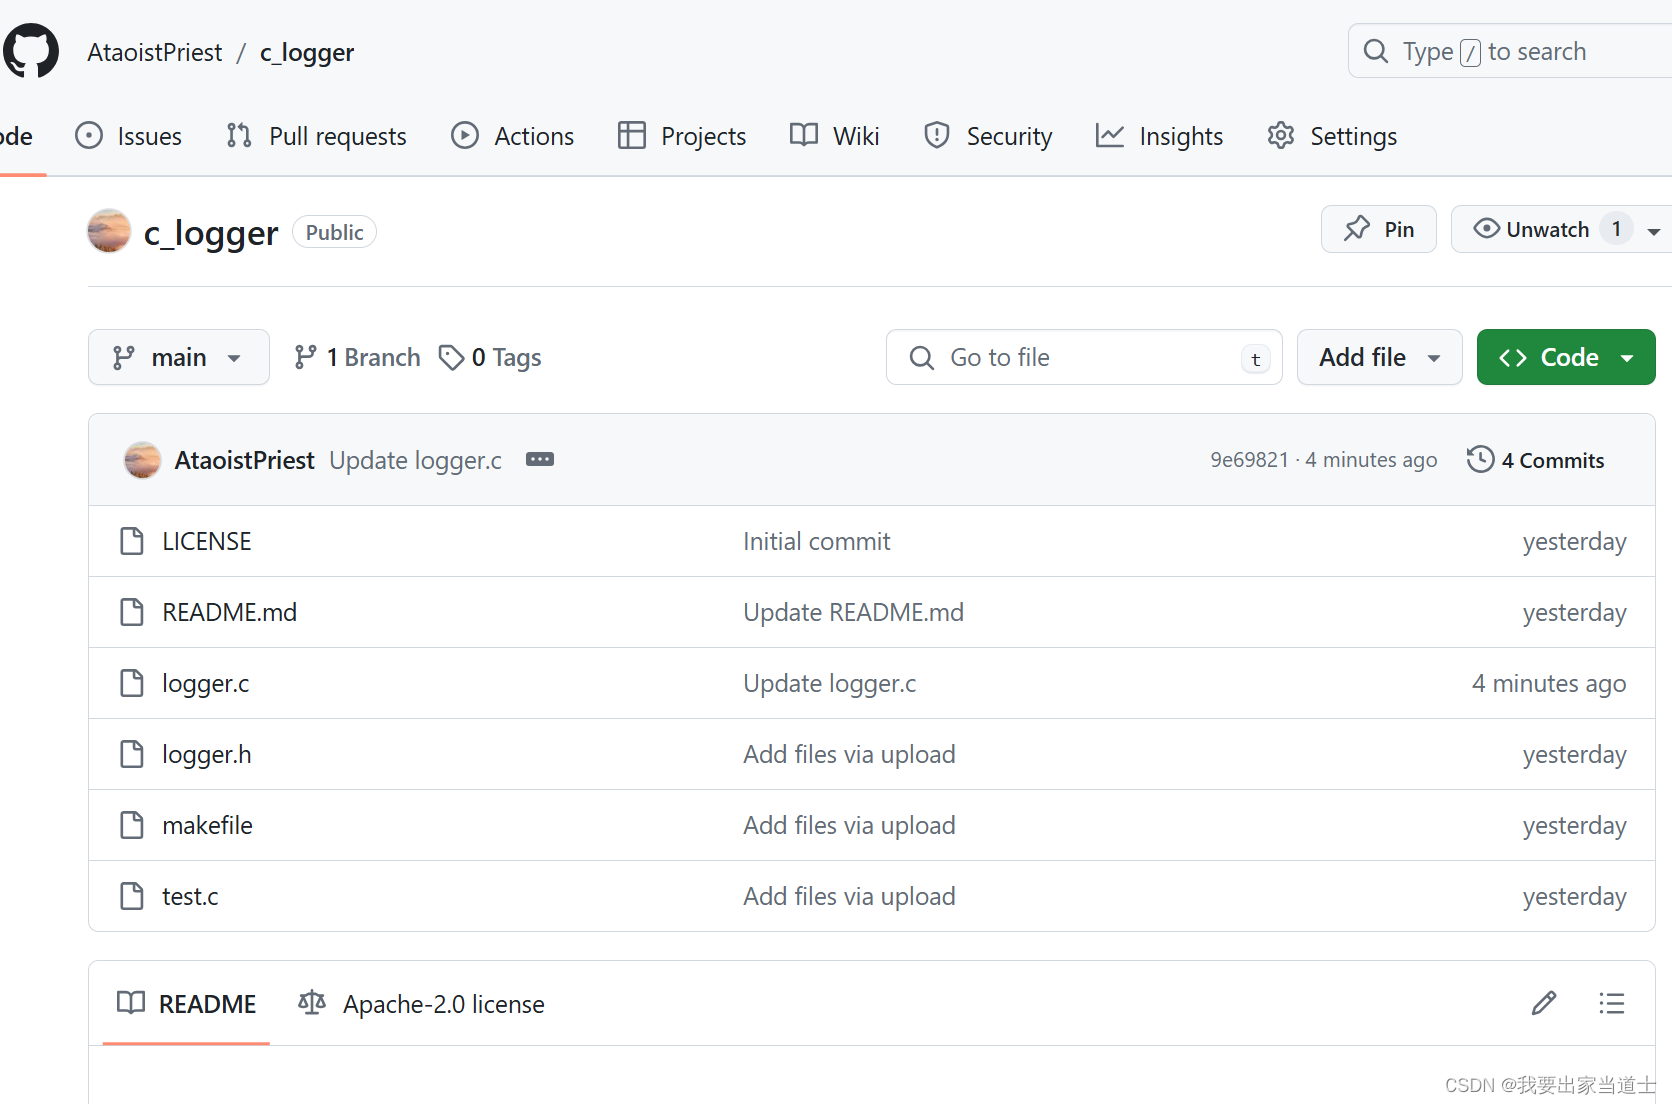
Task: Pin the c_logger repository
Action: (x=1378, y=229)
